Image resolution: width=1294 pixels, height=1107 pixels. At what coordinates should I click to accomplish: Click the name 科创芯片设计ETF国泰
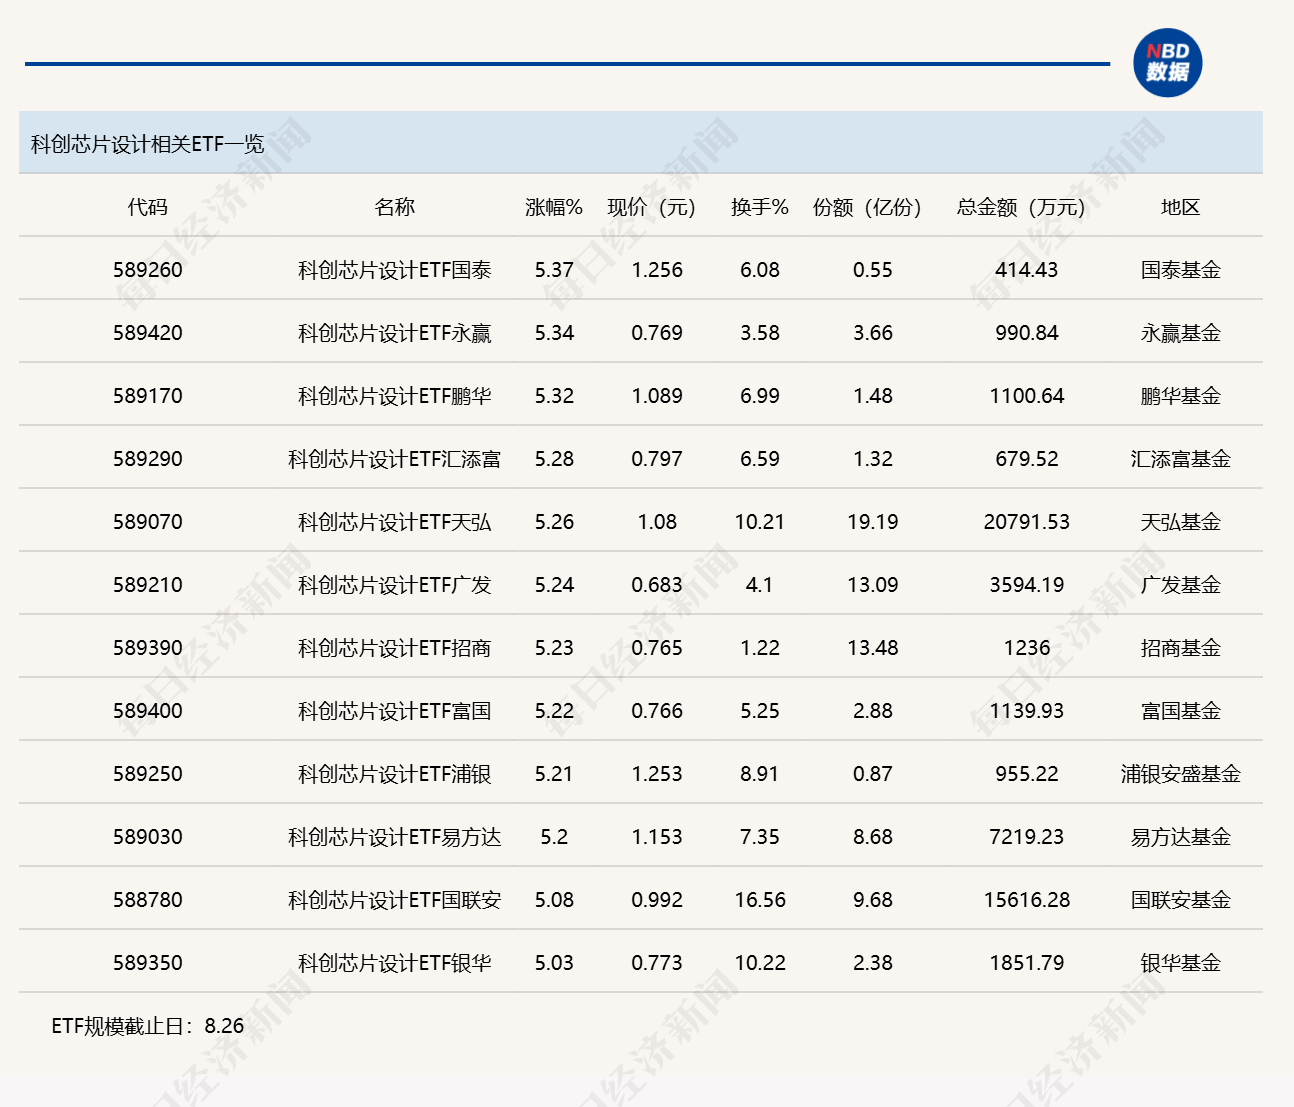click(394, 270)
